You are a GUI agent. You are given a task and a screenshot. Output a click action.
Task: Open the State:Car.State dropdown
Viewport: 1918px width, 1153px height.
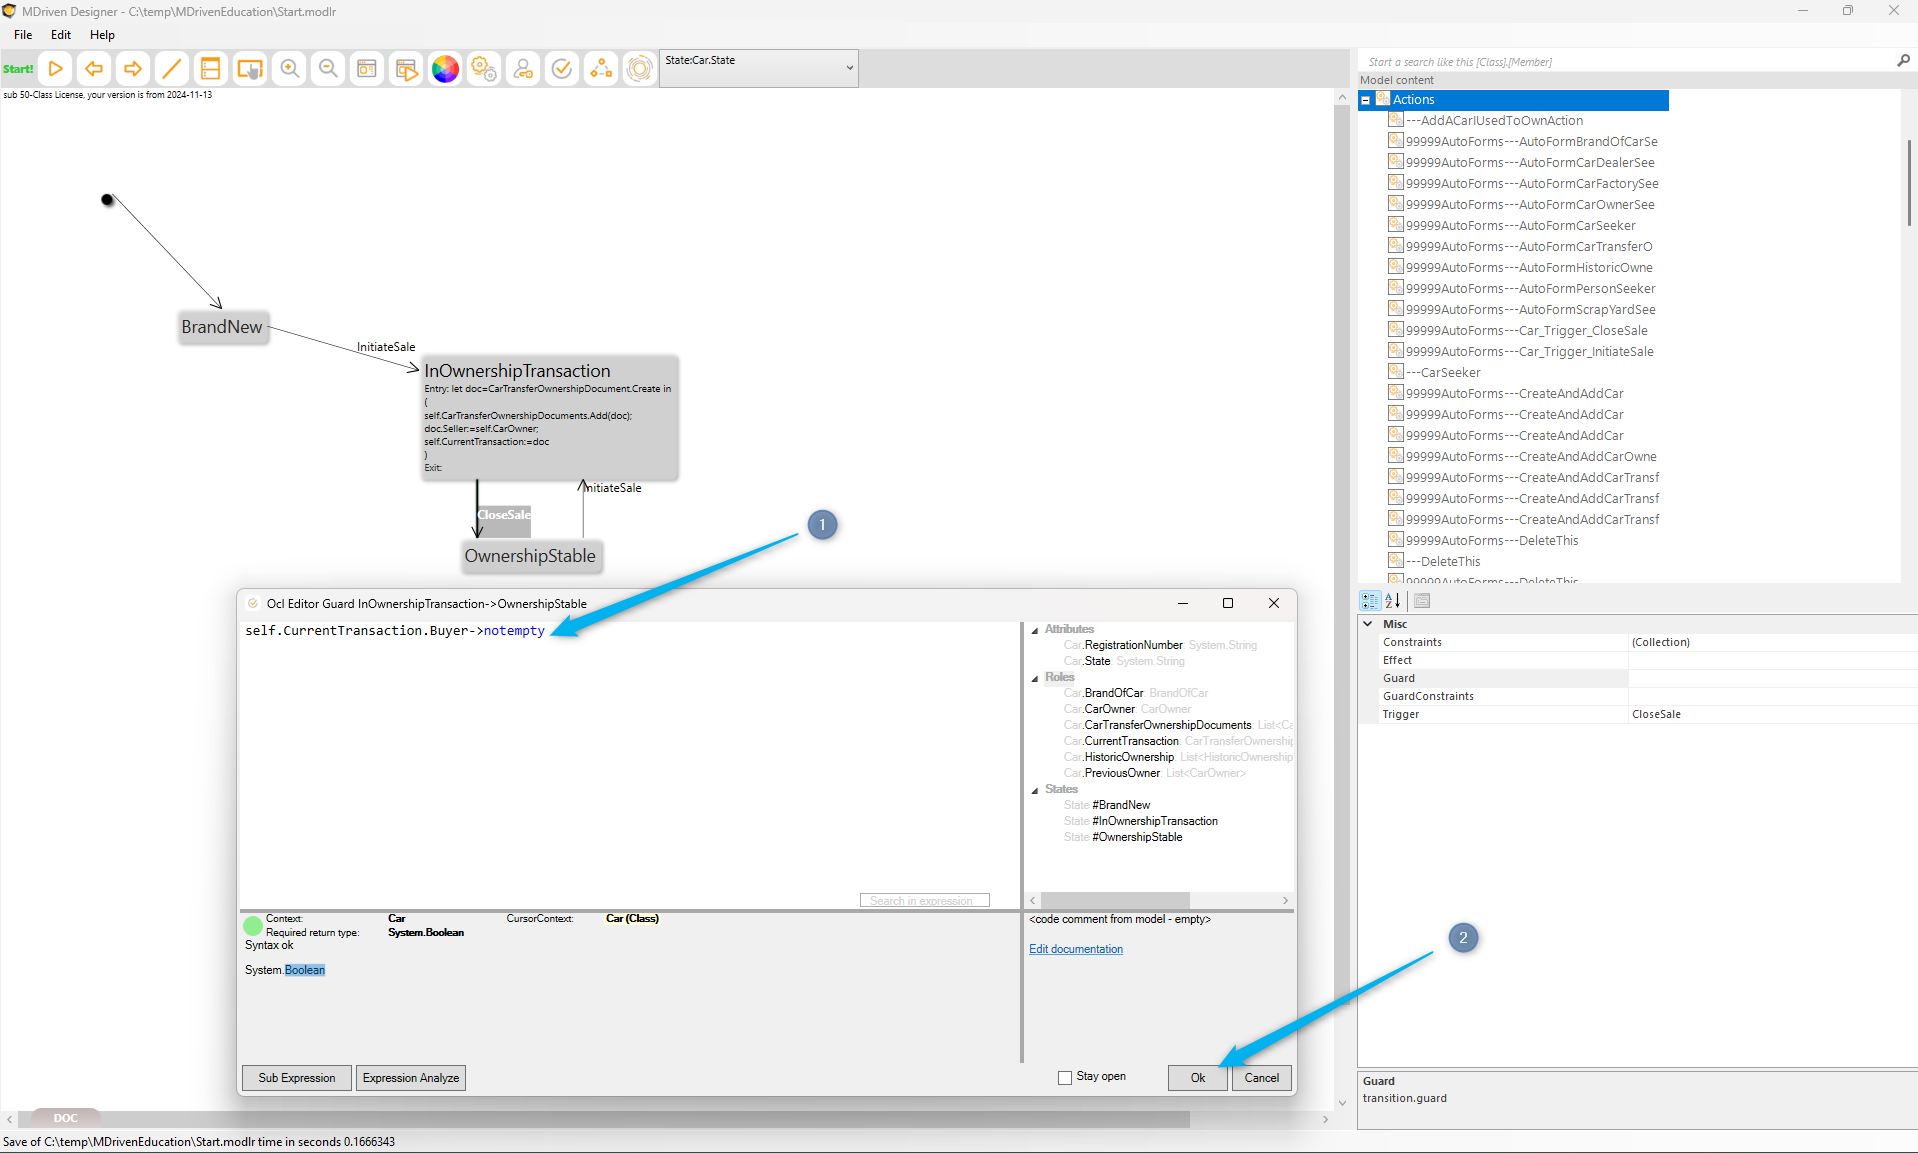[849, 68]
